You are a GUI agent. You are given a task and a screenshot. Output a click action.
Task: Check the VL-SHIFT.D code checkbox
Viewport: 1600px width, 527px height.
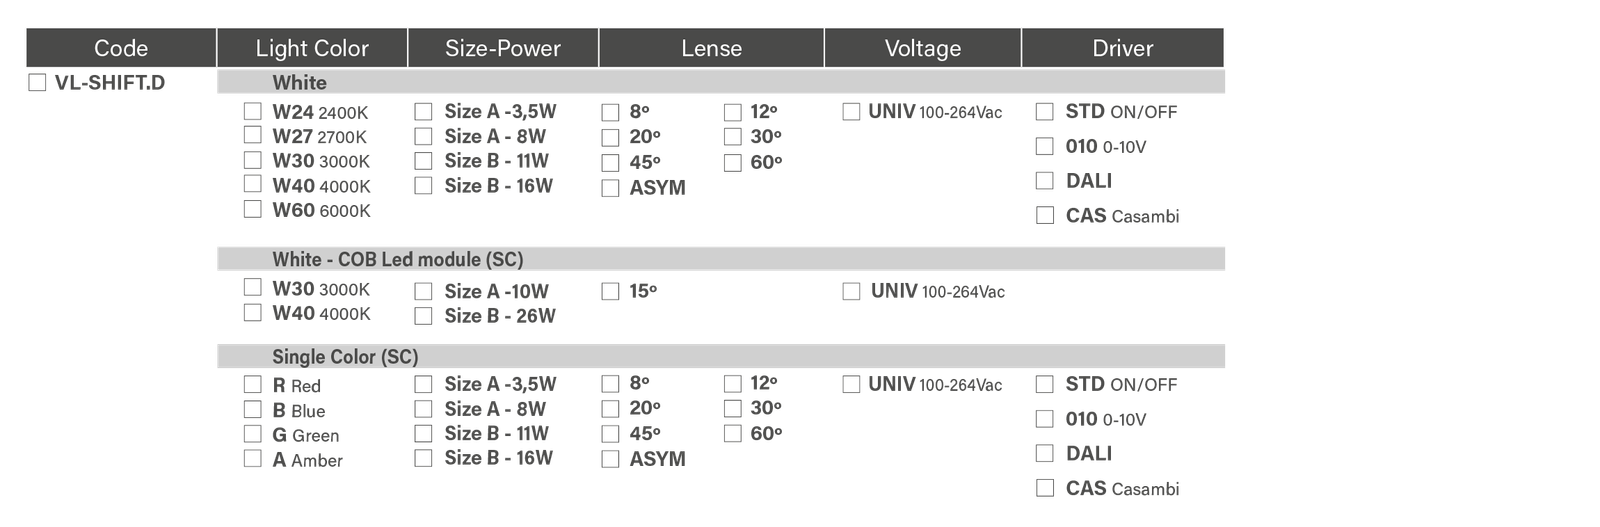point(36,83)
